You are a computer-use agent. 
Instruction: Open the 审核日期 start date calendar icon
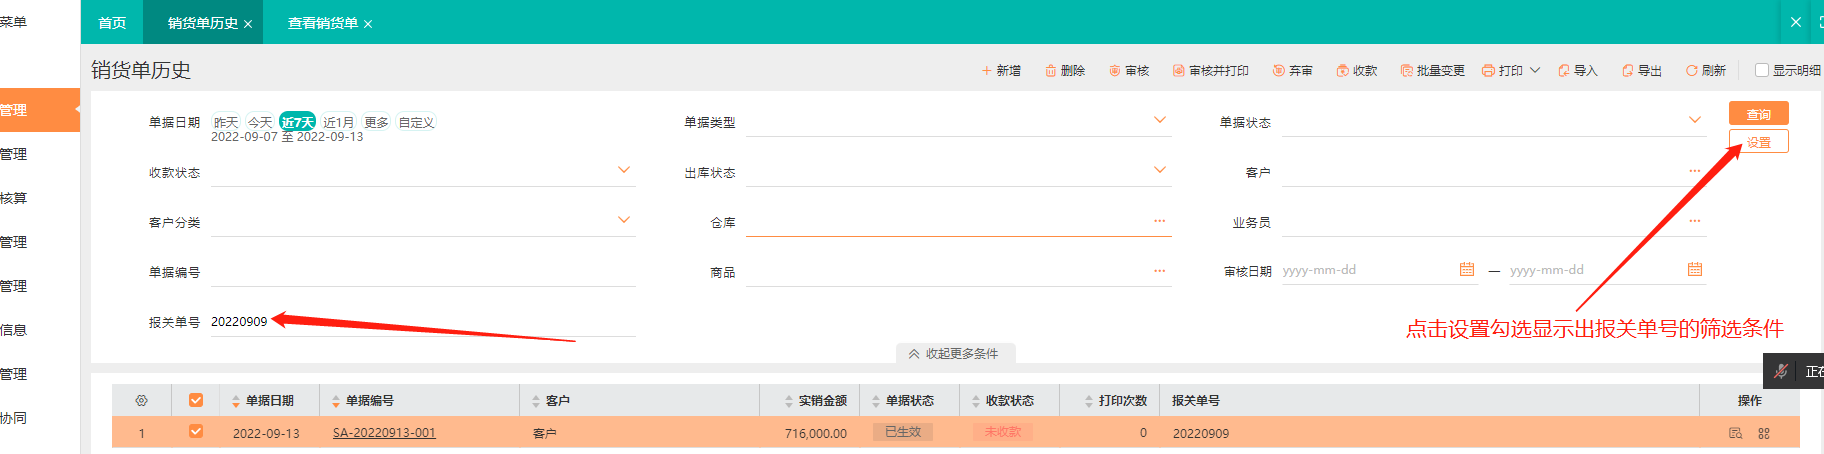pos(1467,269)
